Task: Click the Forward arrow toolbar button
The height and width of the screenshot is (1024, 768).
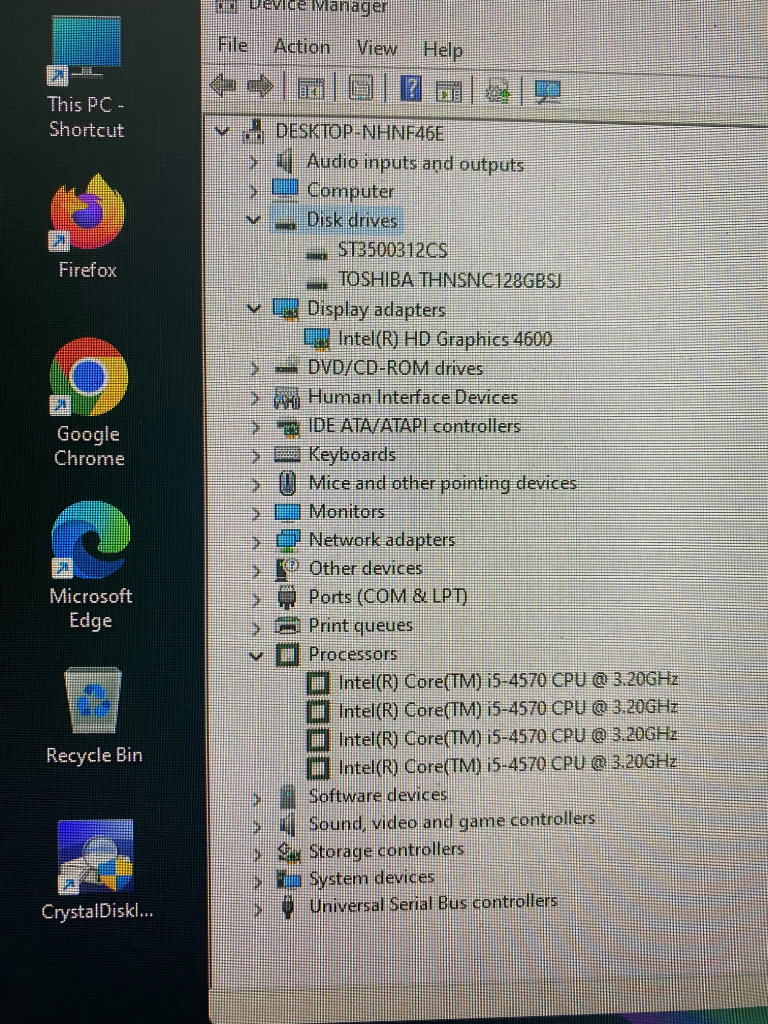Action: 259,88
